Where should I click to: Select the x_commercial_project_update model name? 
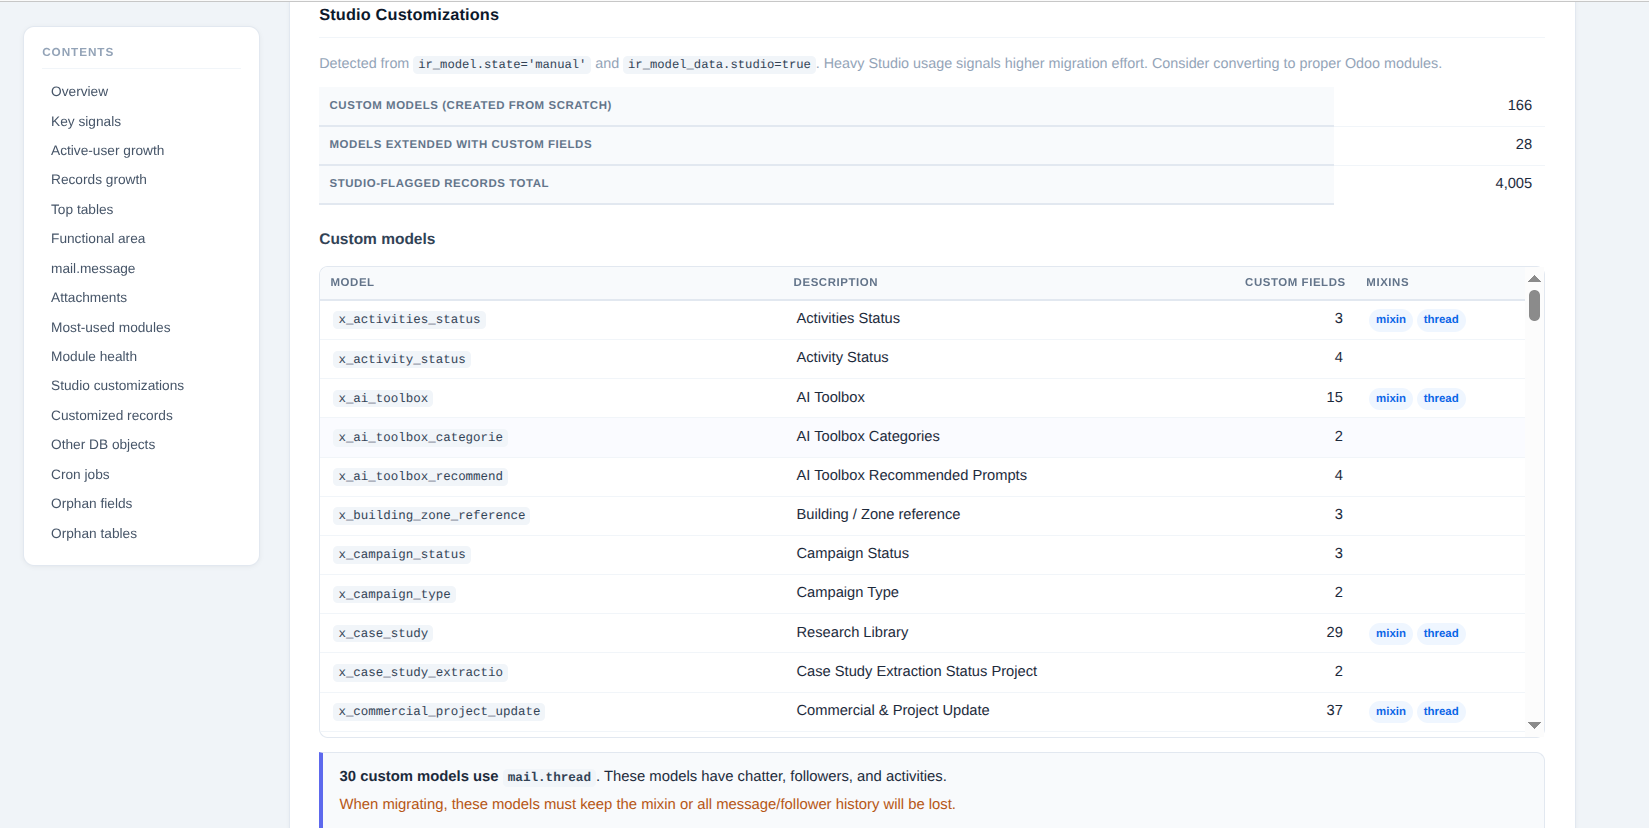point(439,711)
